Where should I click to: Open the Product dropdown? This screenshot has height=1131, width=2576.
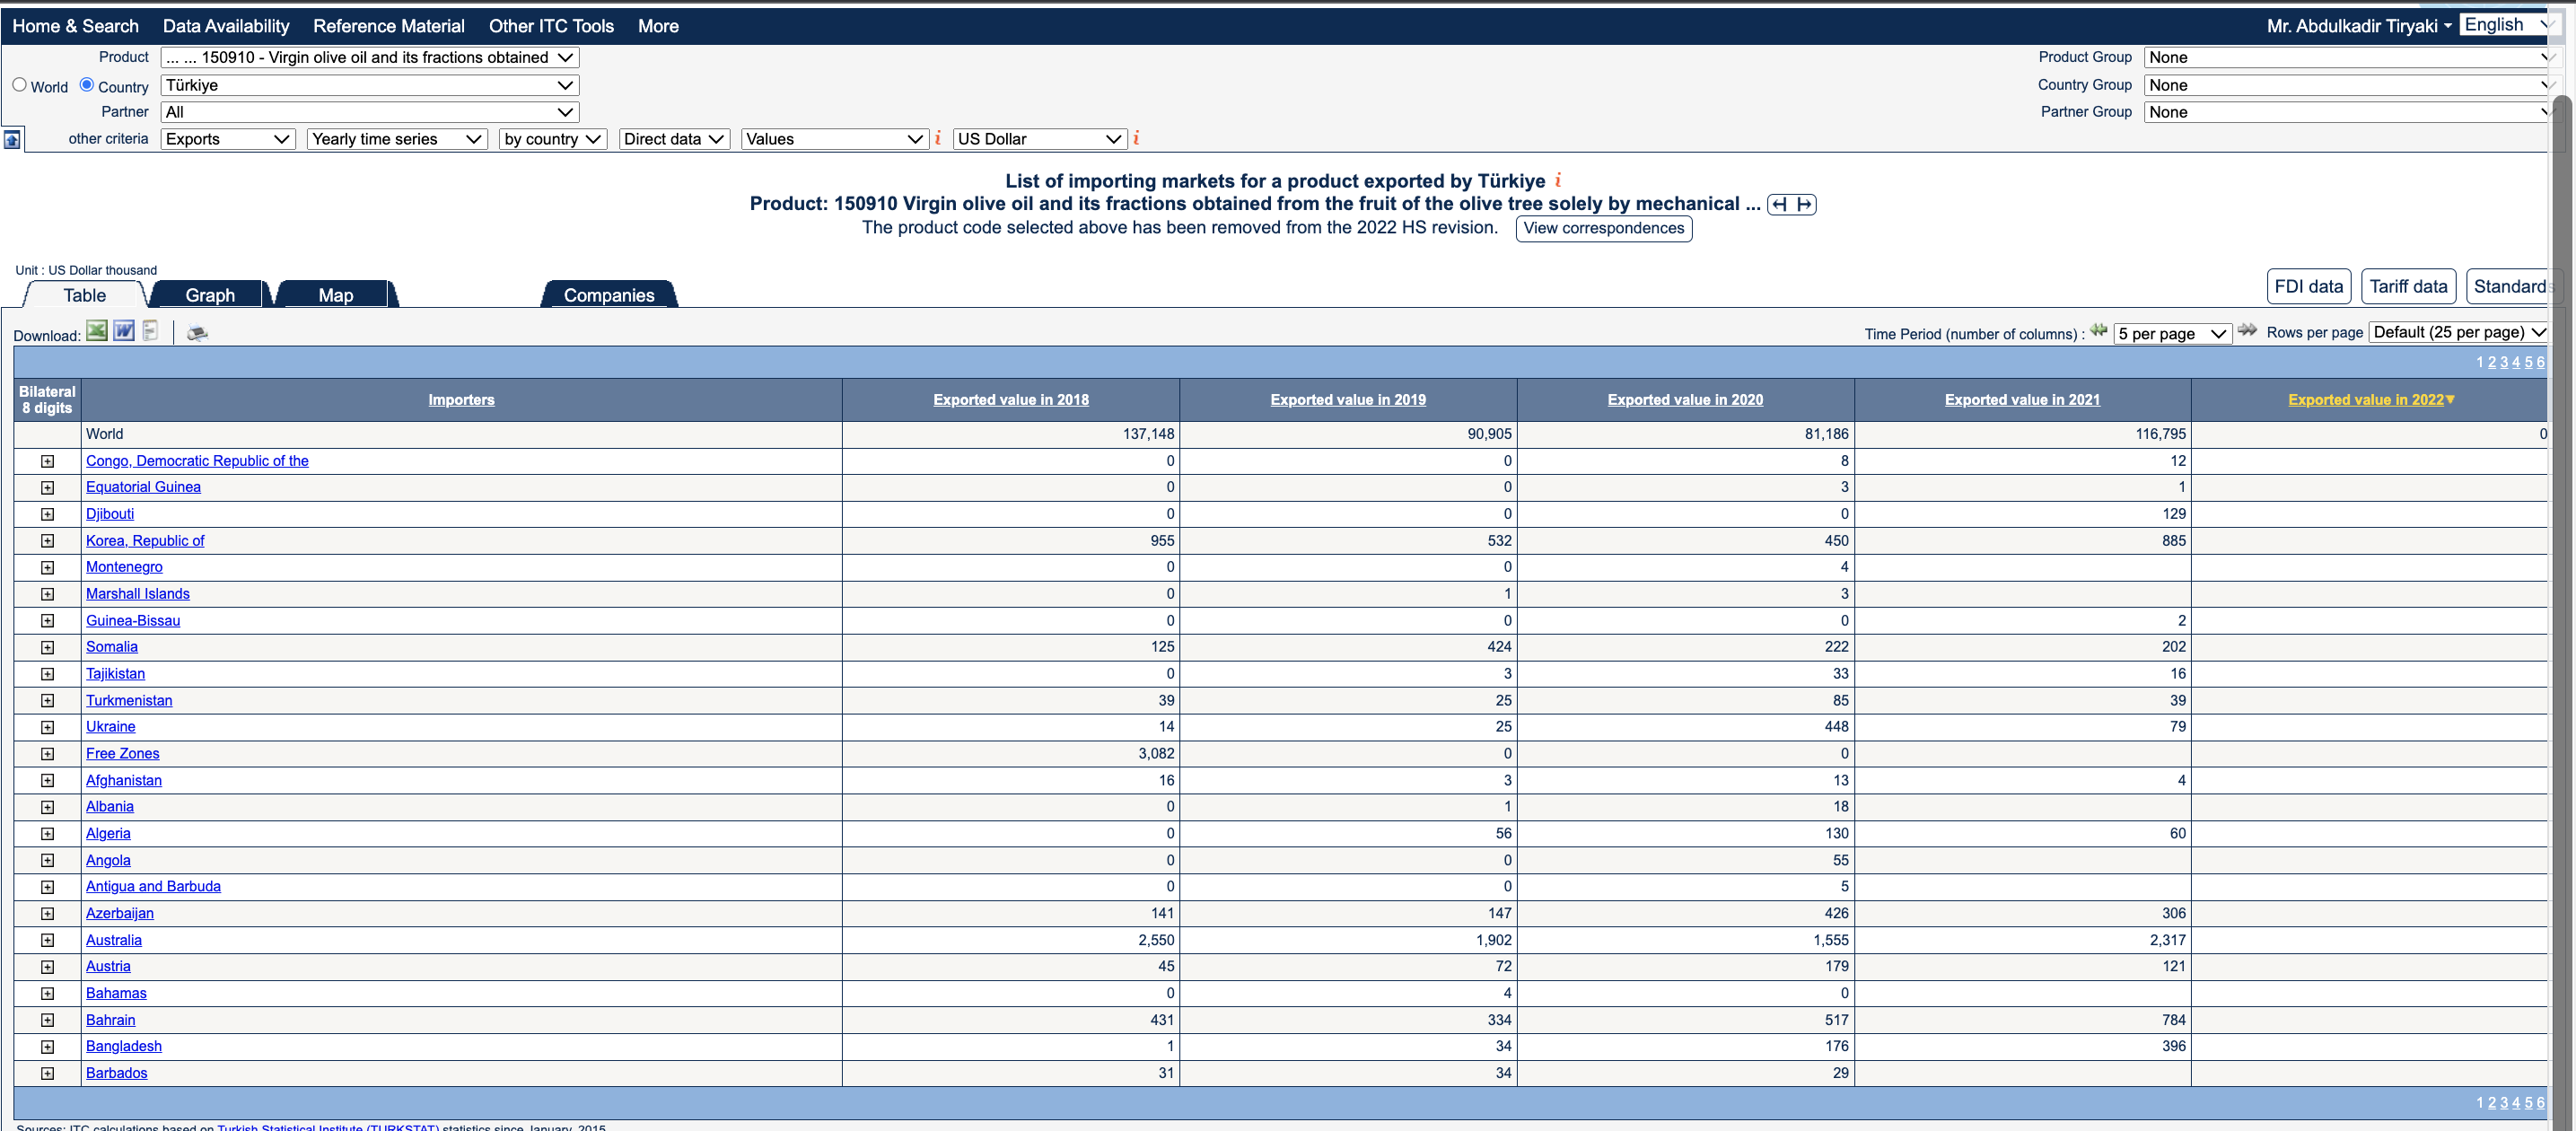click(x=370, y=58)
